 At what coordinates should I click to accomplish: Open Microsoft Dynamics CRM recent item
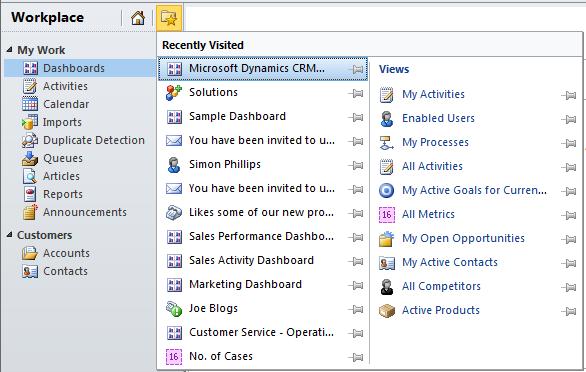(263, 69)
